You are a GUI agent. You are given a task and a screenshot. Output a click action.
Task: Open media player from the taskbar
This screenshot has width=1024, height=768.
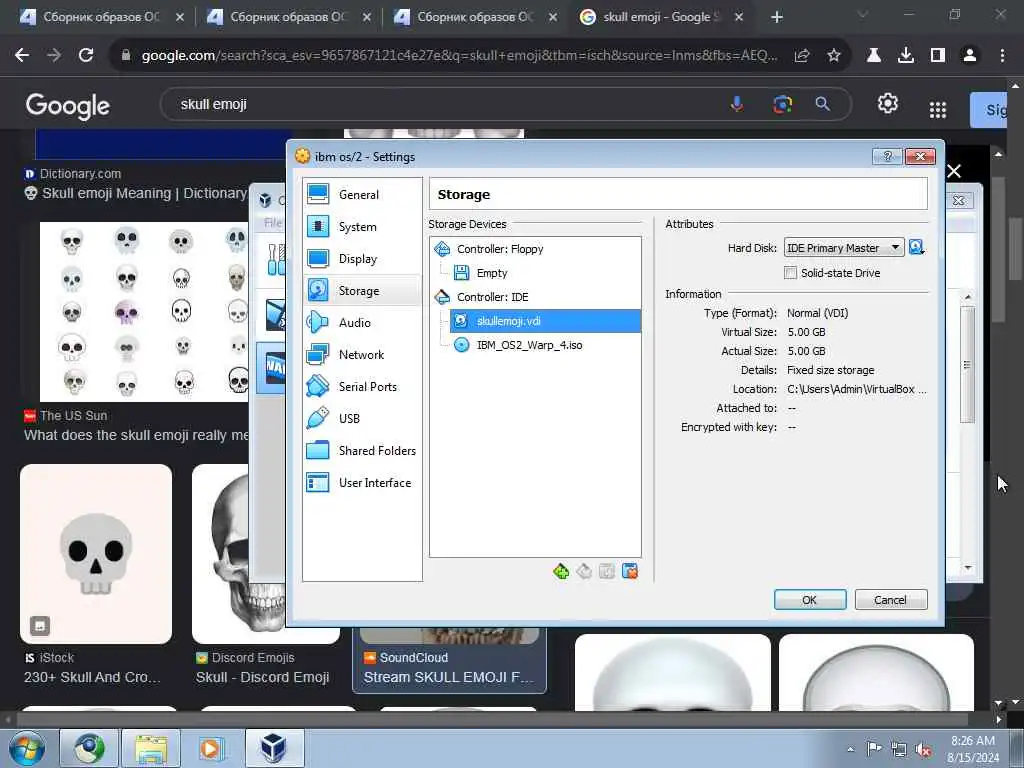pos(212,748)
